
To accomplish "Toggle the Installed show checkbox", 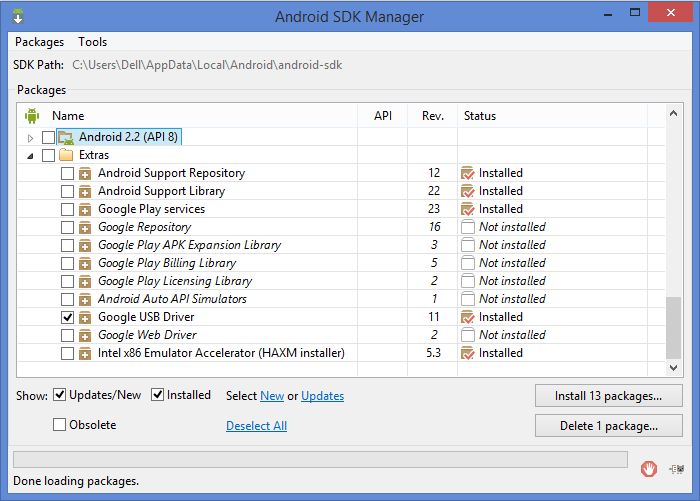I will click(x=157, y=395).
